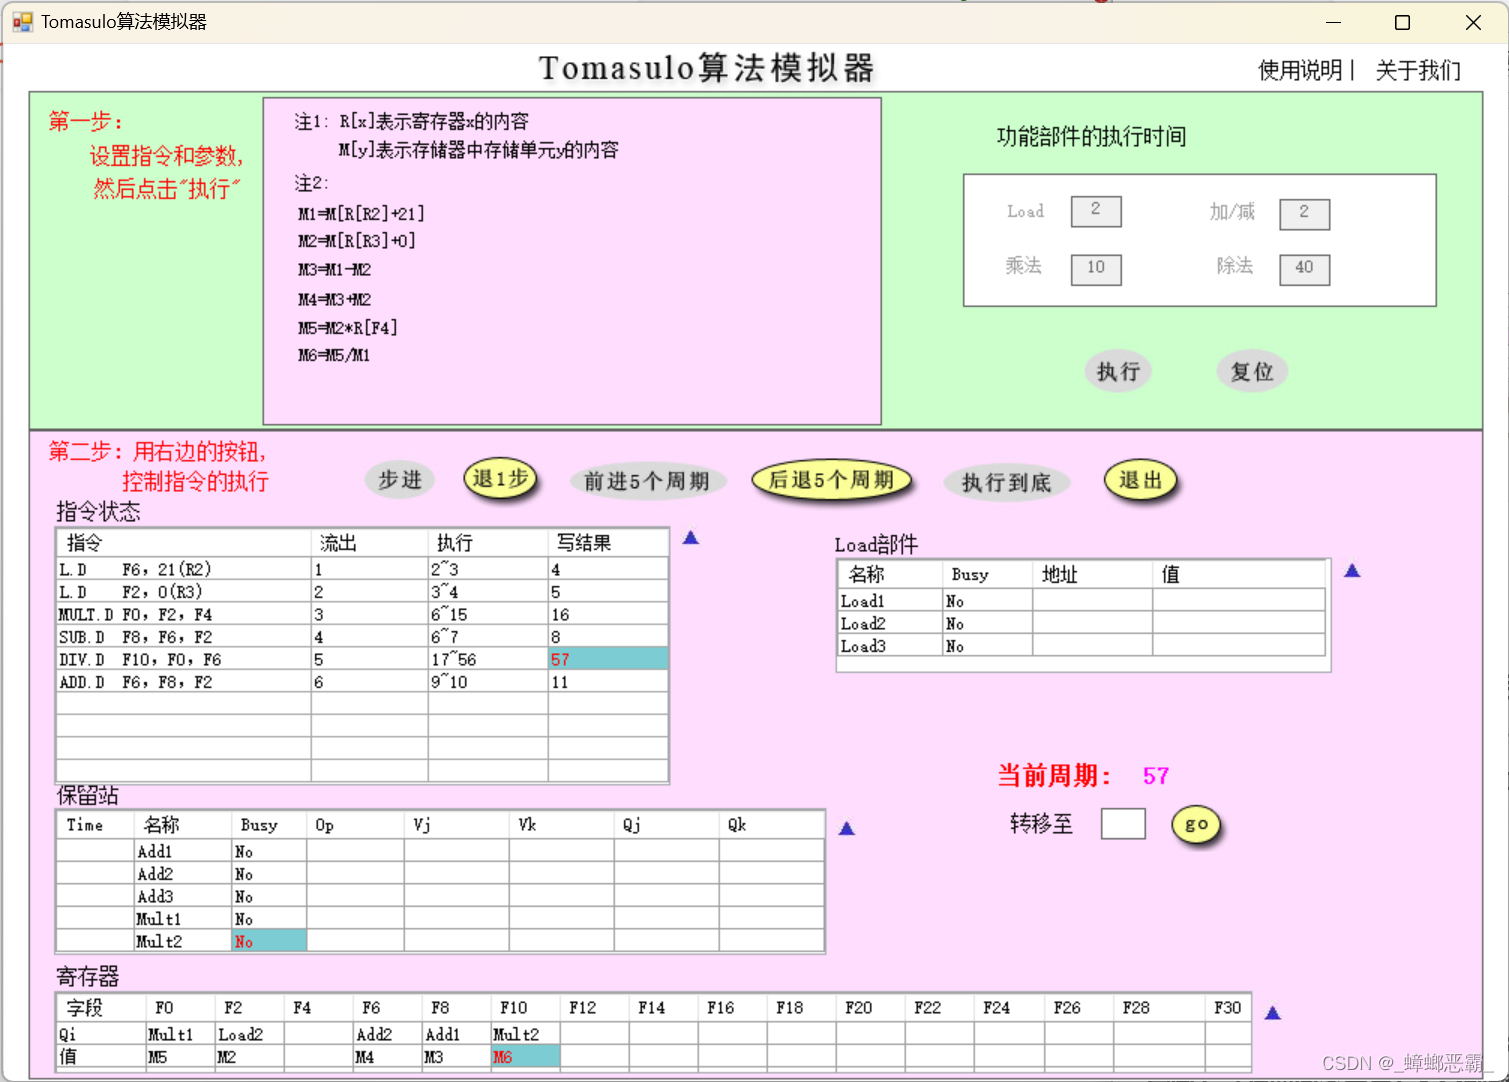Viewport: 1509px width, 1082px height.
Task: Advance with 前进5个周期 button
Action: click(647, 481)
